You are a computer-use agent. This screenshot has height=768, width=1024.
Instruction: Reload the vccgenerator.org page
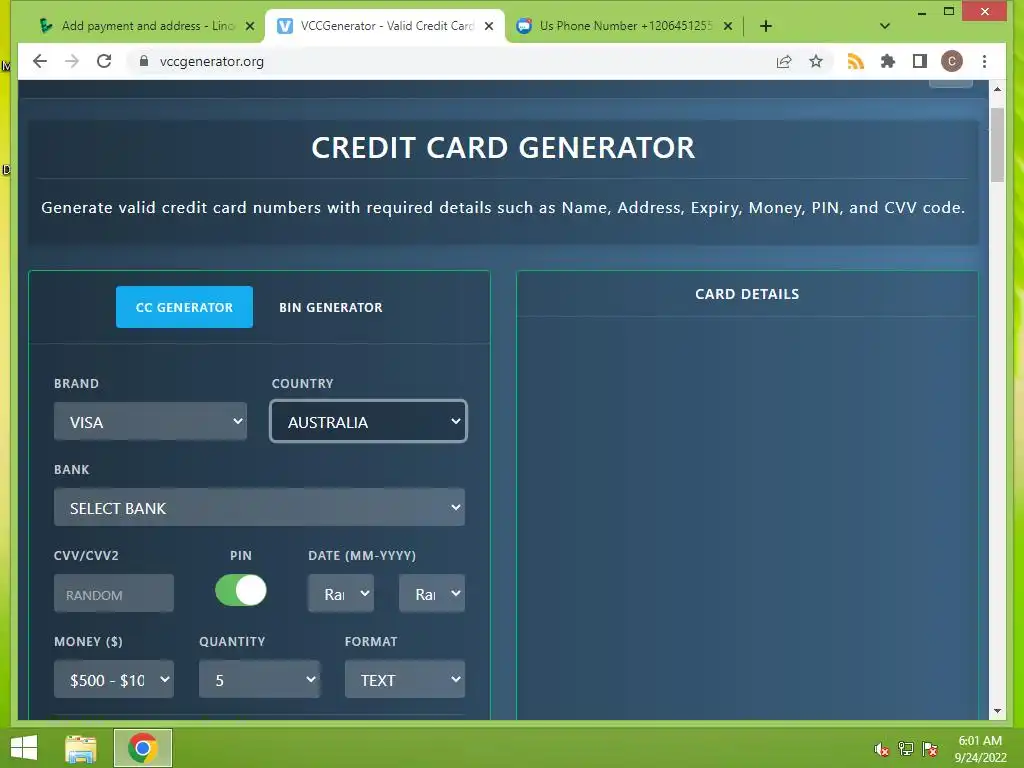pos(104,61)
